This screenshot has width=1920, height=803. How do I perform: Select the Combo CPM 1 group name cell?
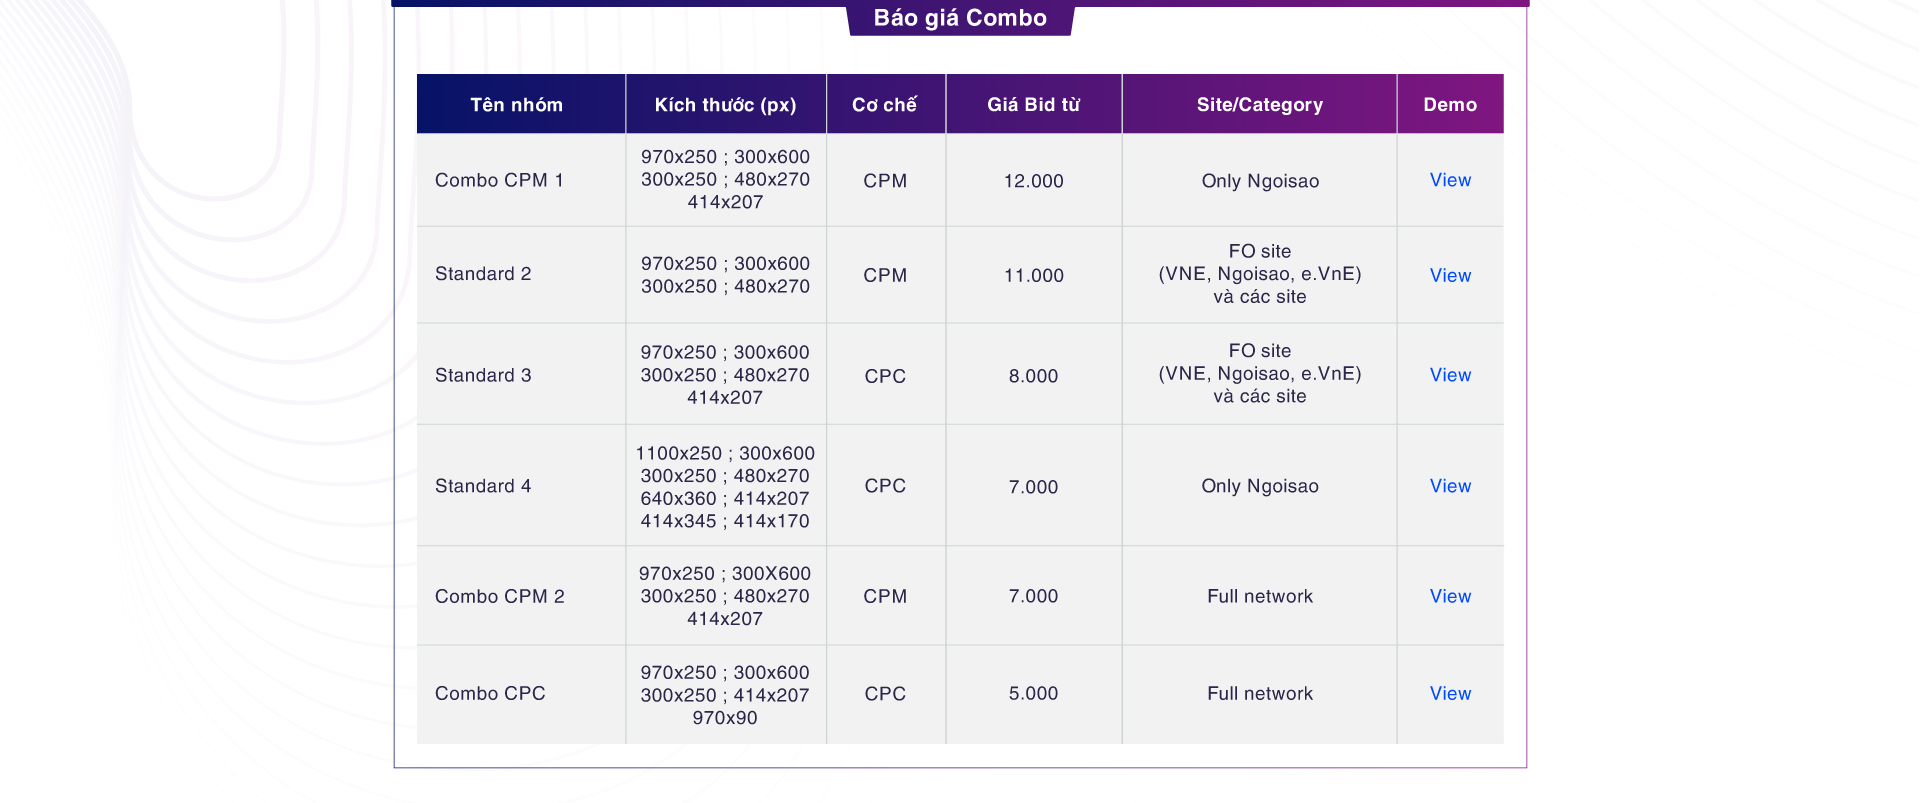point(521,180)
